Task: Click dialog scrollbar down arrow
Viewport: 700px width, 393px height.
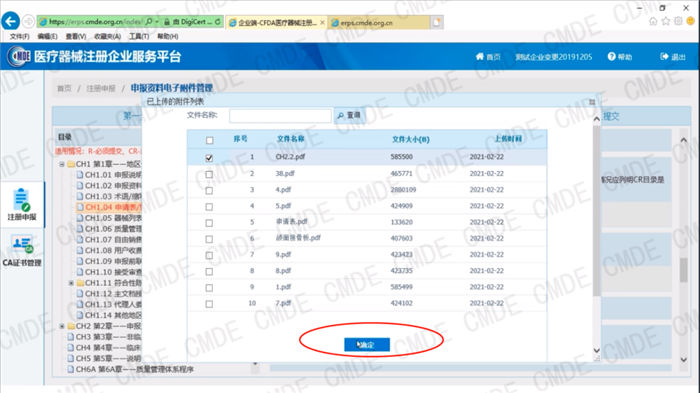Action: coord(596,351)
